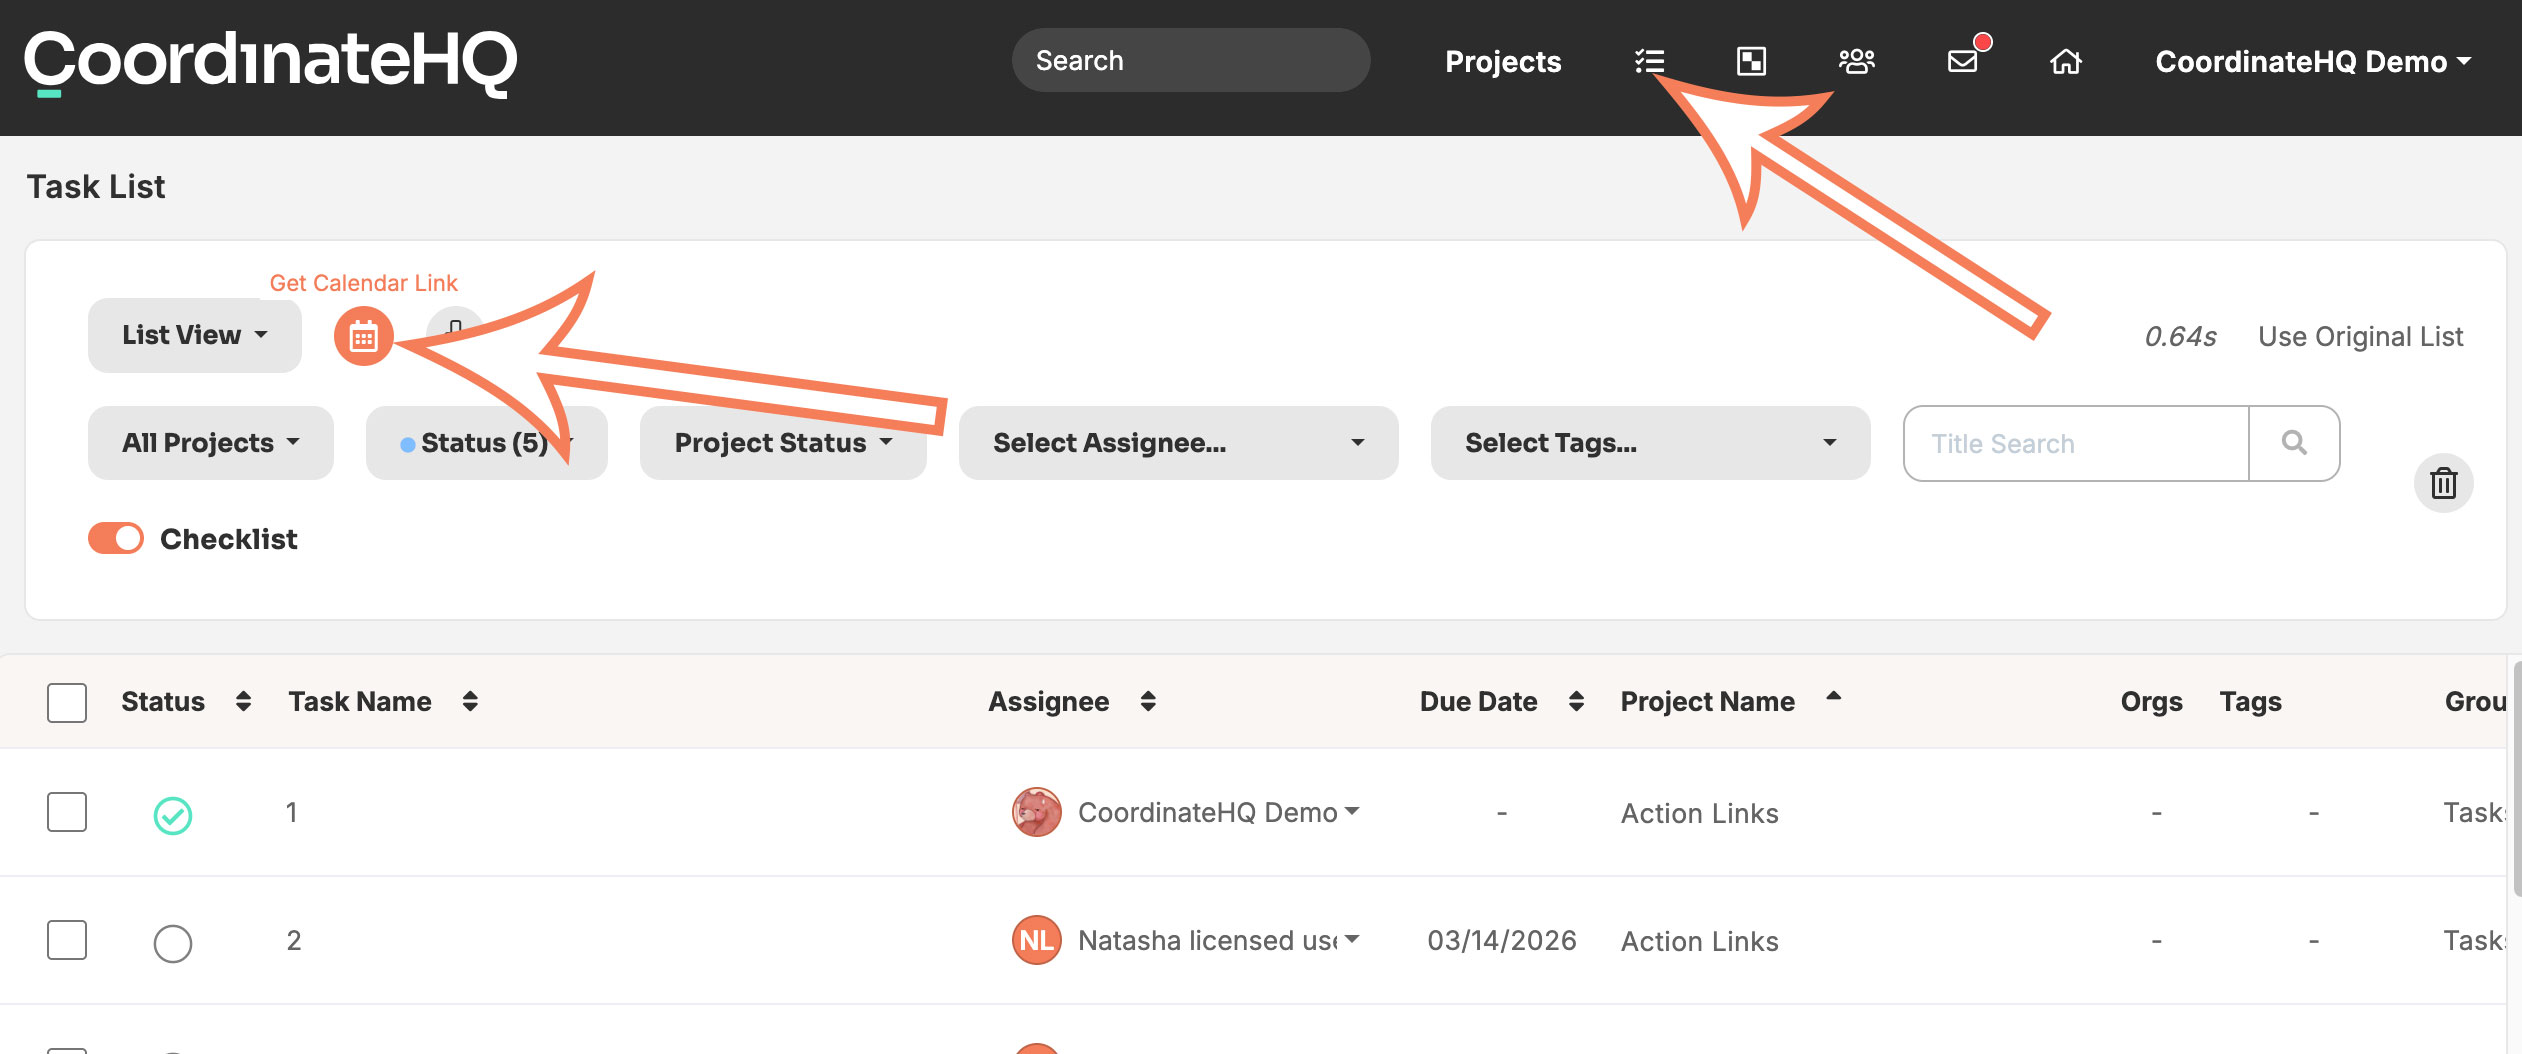Open Projects in the top navigation
Viewport: 2522px width, 1054px height.
click(1503, 62)
